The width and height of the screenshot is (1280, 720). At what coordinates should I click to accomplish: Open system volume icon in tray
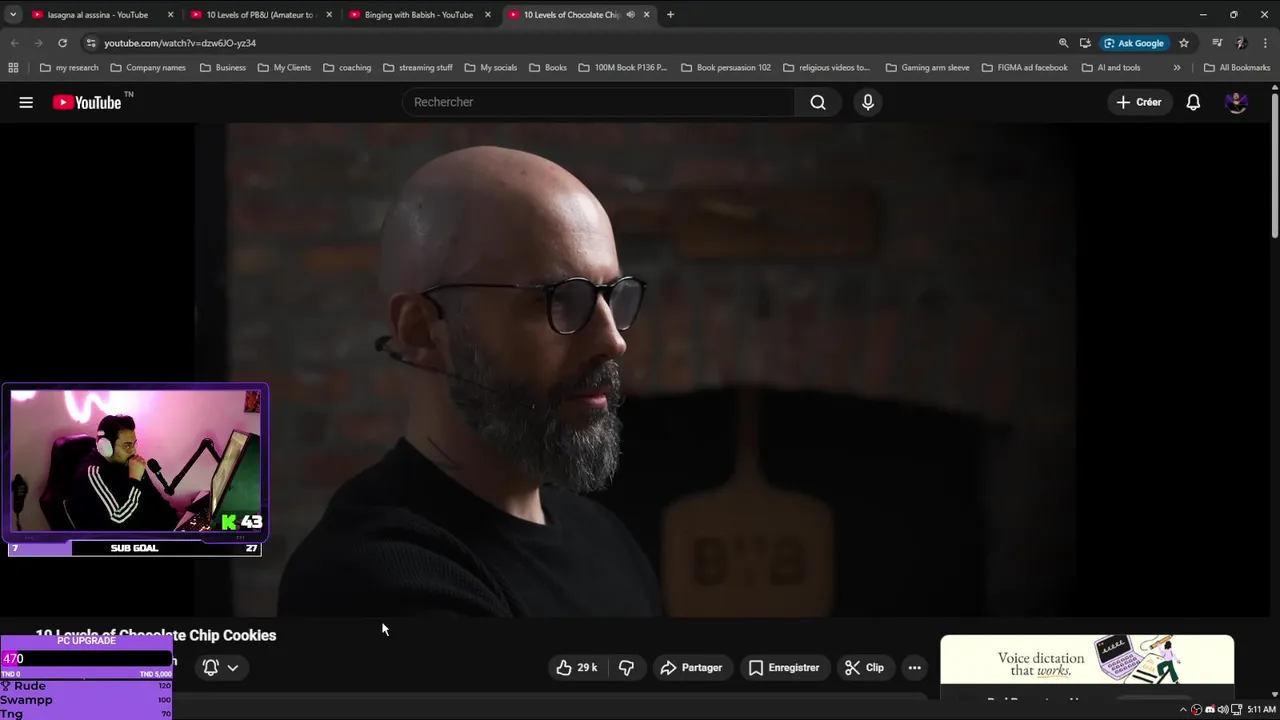[1222, 709]
